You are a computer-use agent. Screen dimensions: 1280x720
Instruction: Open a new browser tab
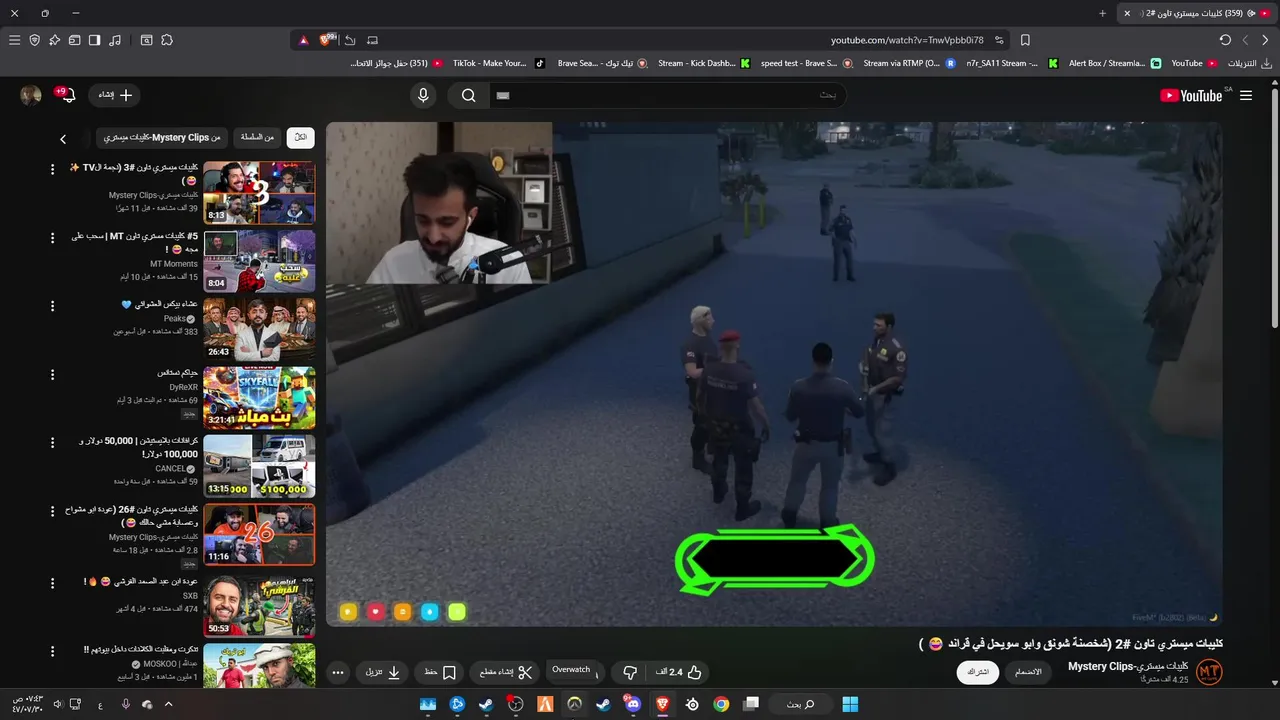tap(1103, 13)
